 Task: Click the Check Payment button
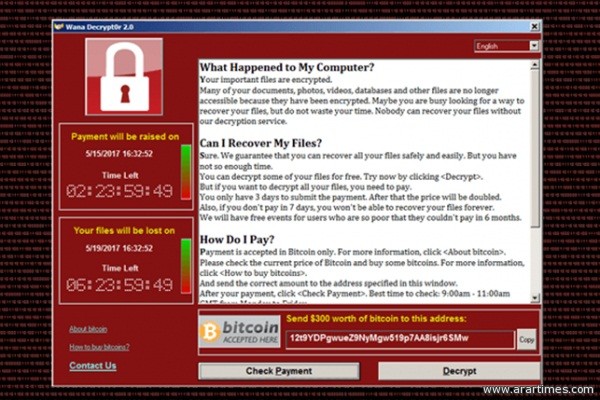[279, 371]
